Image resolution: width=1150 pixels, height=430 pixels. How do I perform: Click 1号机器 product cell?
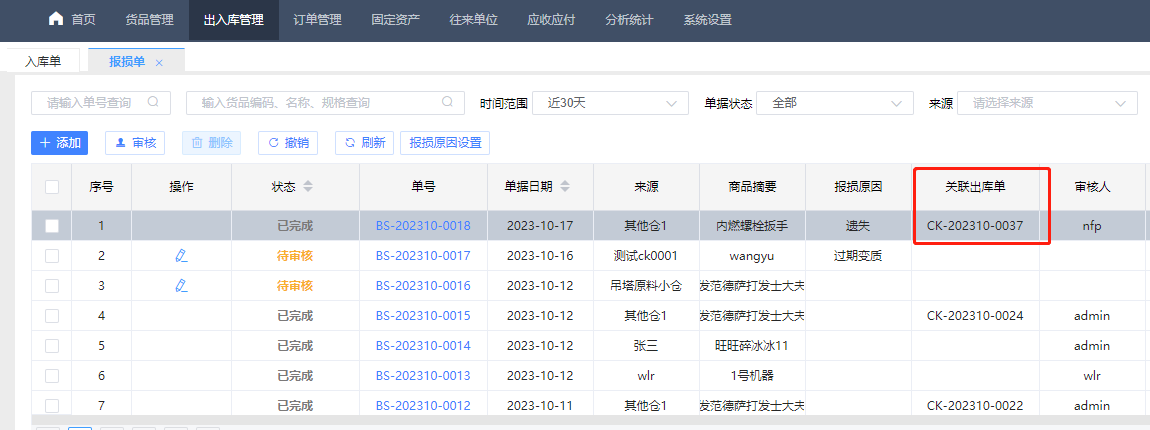click(752, 376)
